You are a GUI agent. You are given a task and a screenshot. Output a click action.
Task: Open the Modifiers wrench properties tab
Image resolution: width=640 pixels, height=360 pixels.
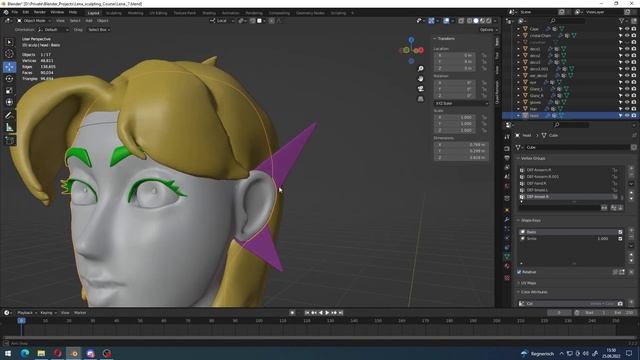tap(507, 219)
